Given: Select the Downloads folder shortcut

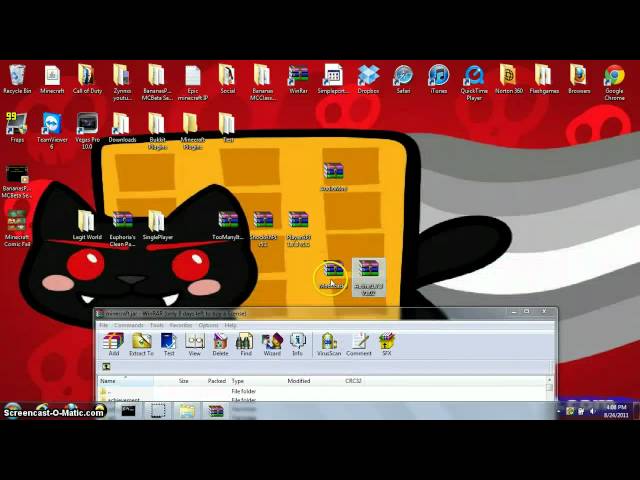Looking at the screenshot, I should click(122, 128).
